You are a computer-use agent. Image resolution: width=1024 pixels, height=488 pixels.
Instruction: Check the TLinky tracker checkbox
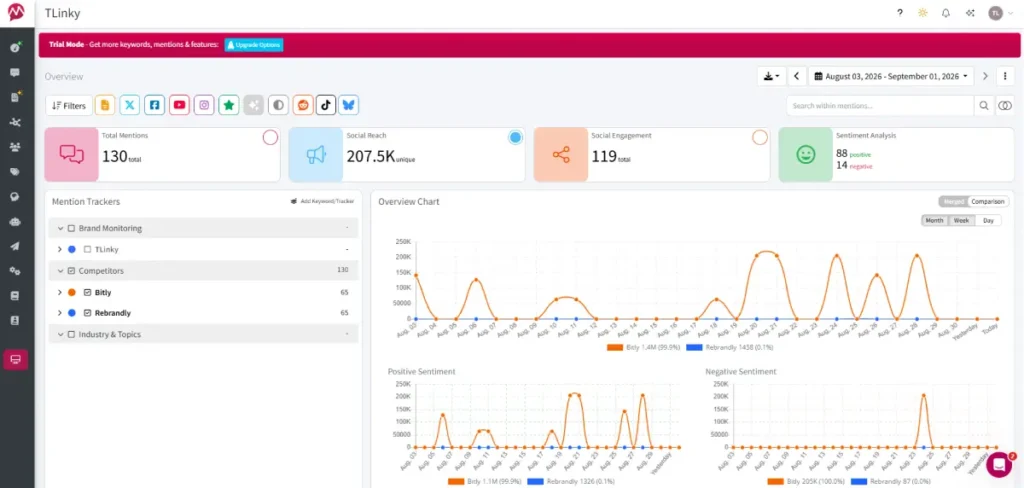88,250
